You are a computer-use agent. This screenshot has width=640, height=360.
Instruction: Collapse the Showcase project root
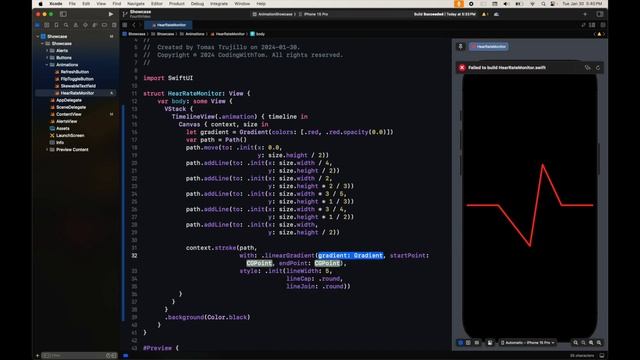tap(38, 36)
